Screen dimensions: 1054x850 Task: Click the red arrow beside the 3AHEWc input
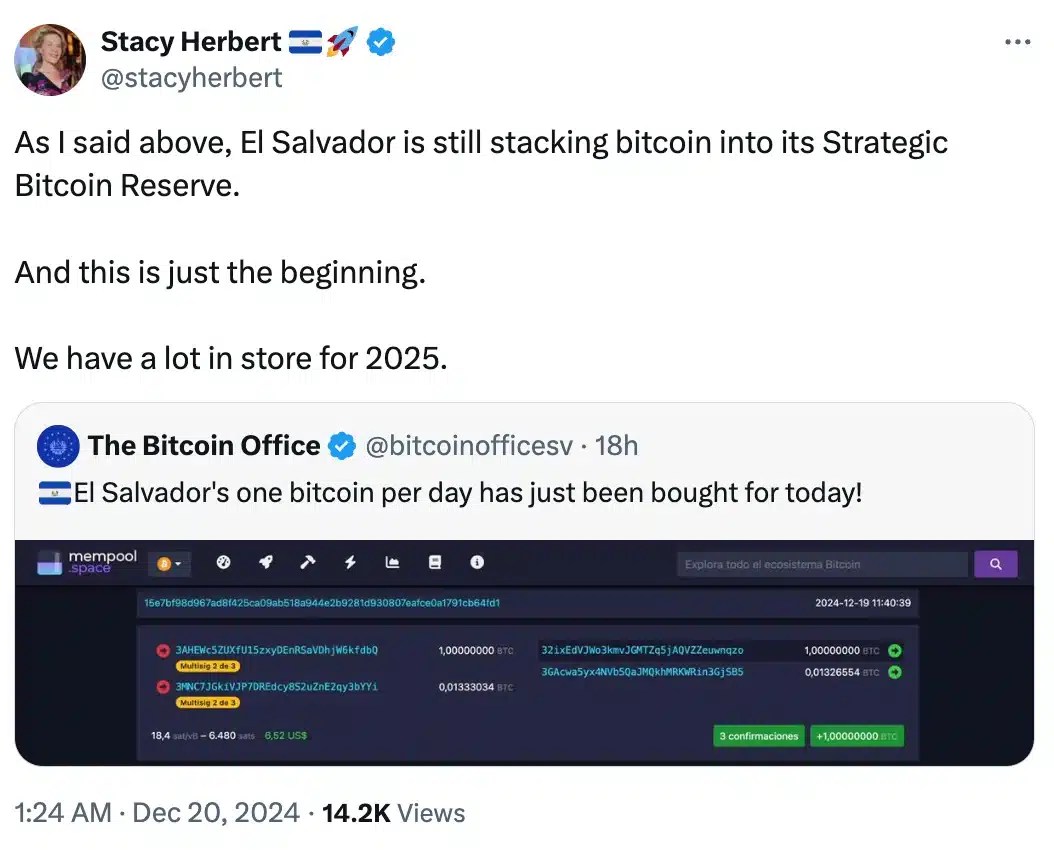click(x=162, y=650)
